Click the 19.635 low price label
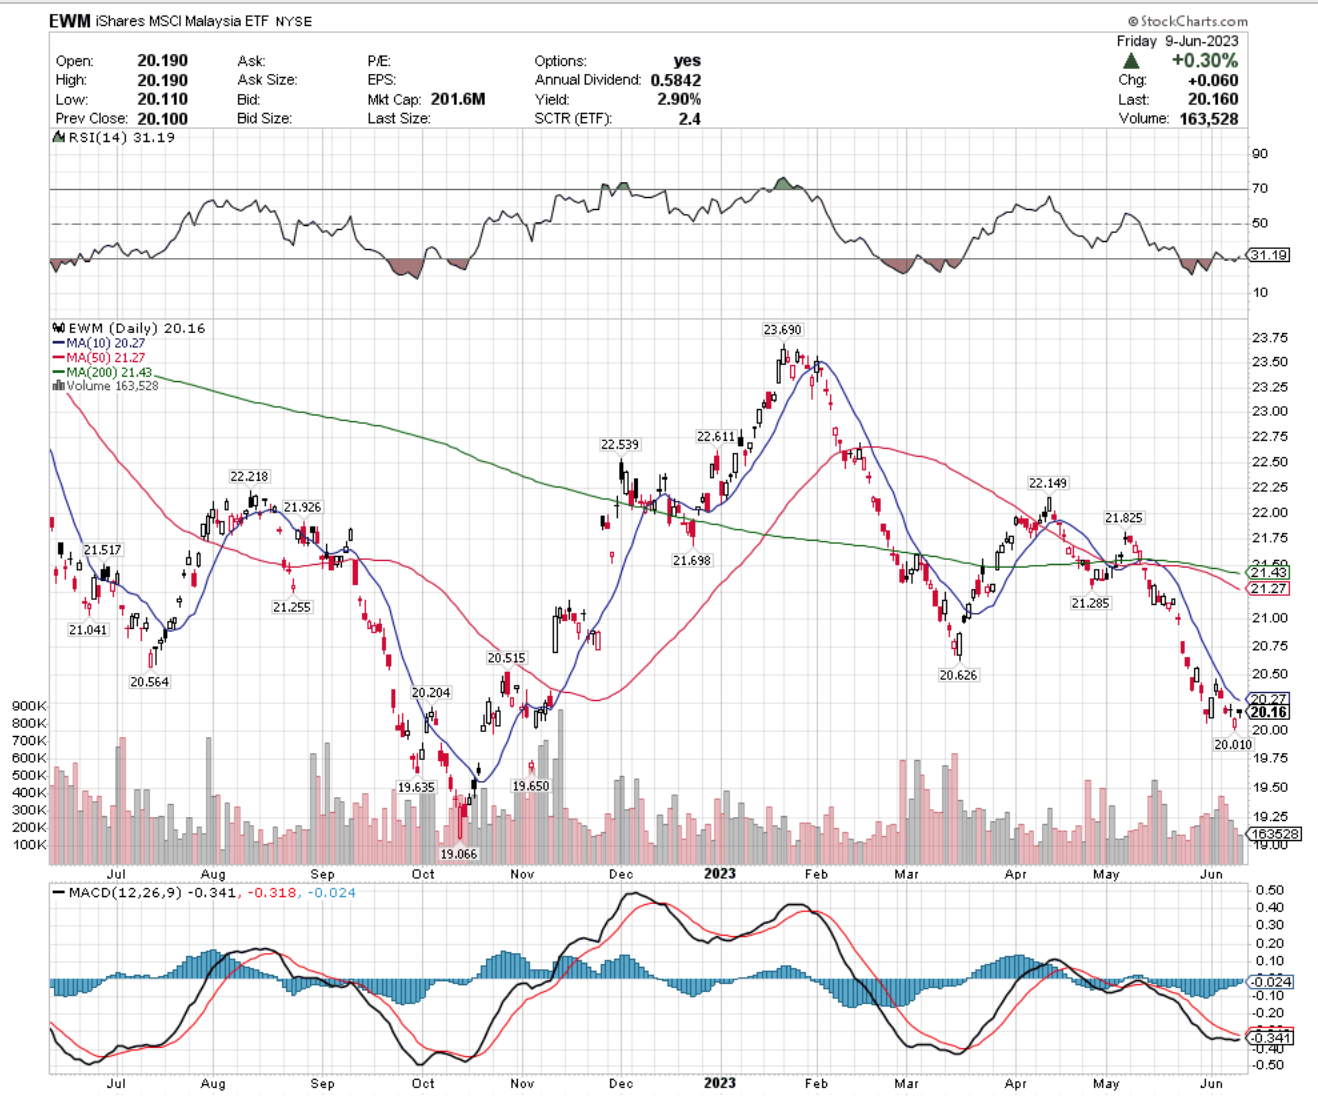 tap(416, 787)
